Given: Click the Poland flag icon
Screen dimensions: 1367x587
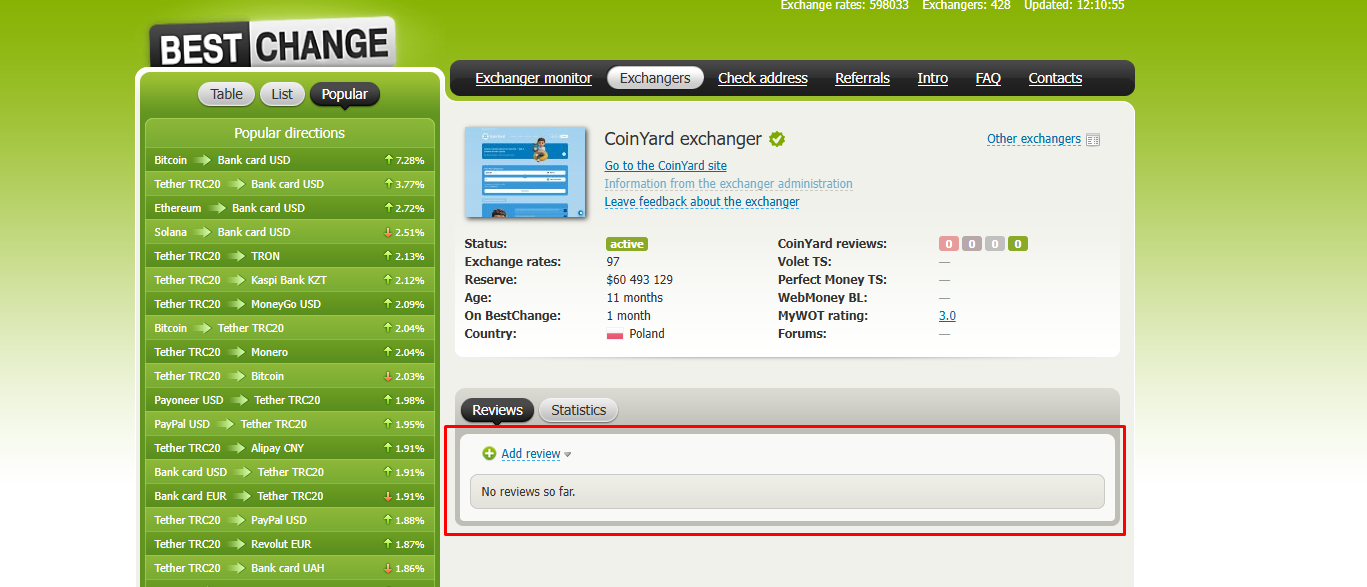Looking at the screenshot, I should (x=615, y=334).
